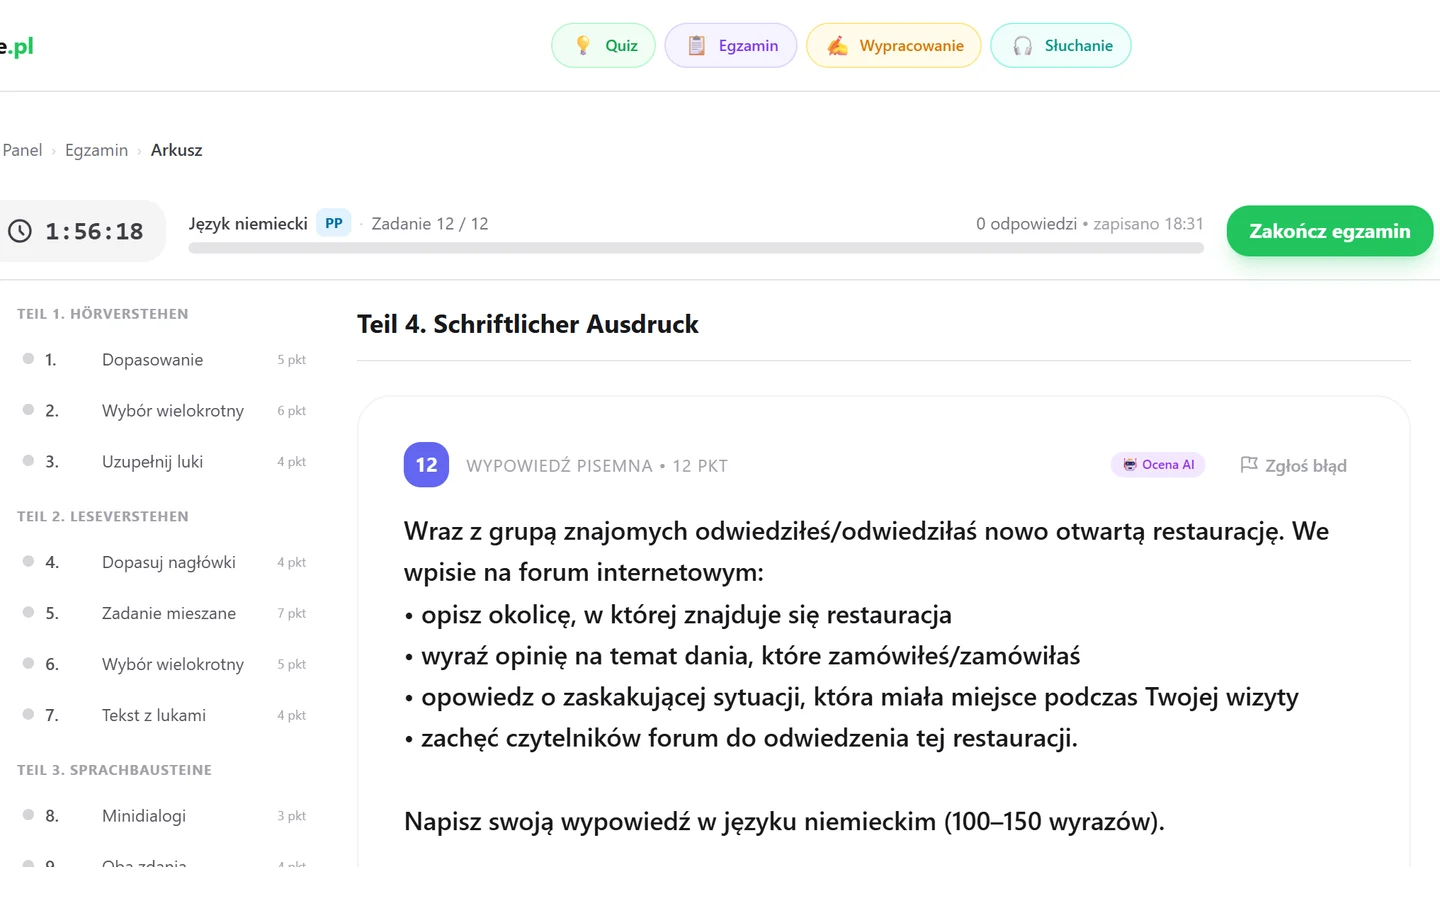Click the number 12 task badge

click(426, 465)
